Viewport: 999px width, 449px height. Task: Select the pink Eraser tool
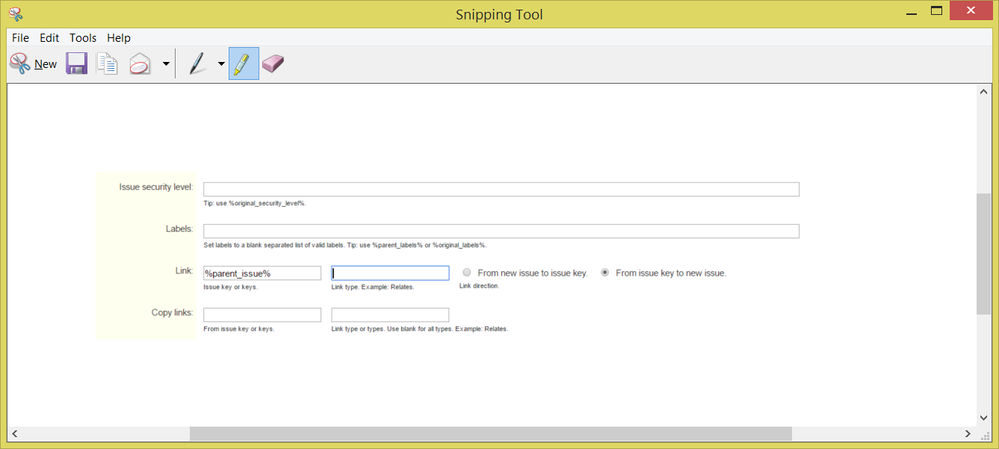(x=273, y=63)
